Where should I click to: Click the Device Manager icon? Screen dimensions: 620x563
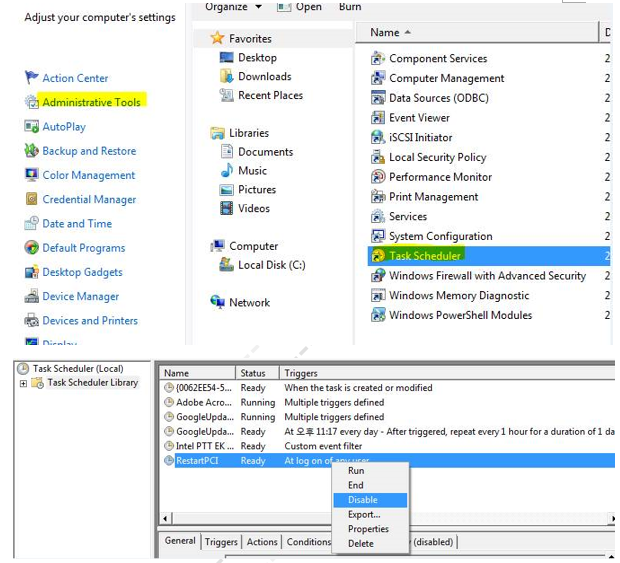point(32,297)
